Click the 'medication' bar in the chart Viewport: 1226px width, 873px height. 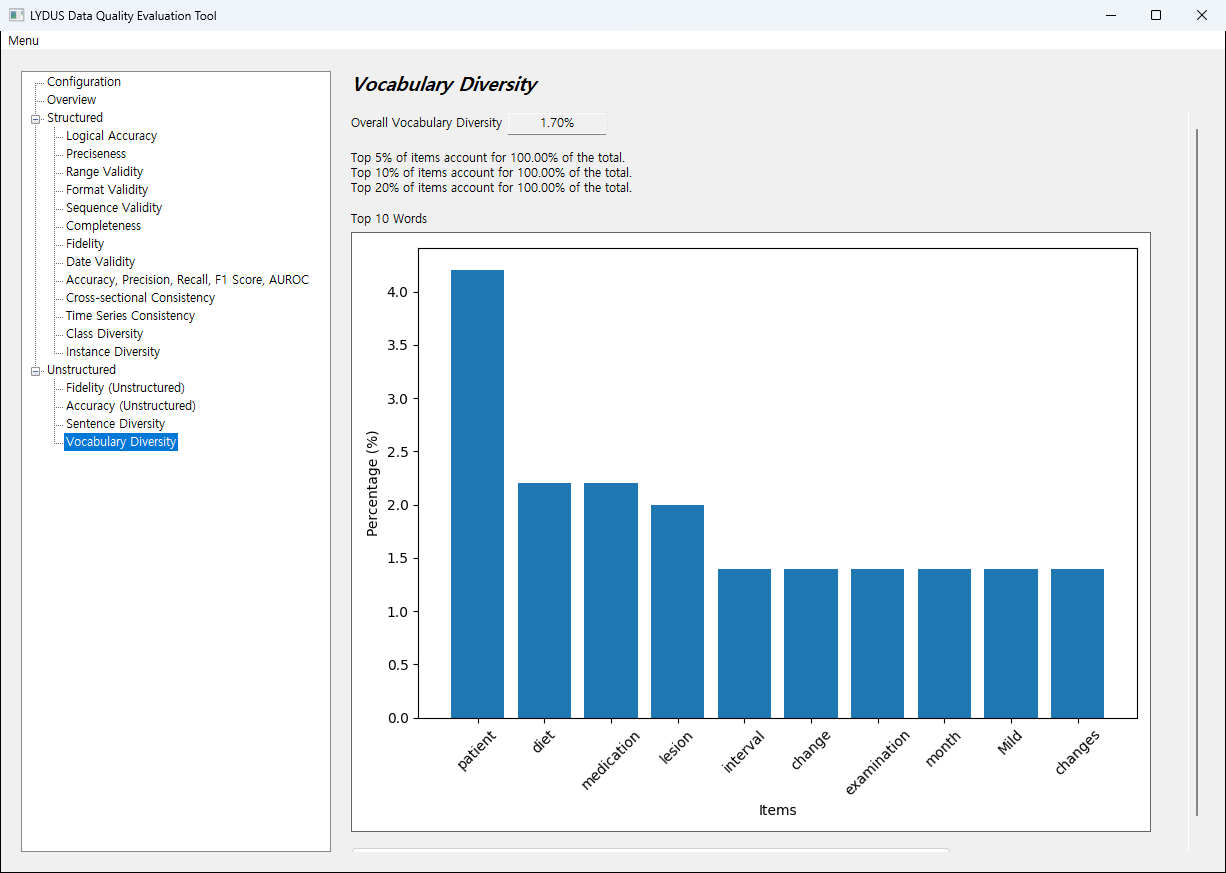[611, 600]
